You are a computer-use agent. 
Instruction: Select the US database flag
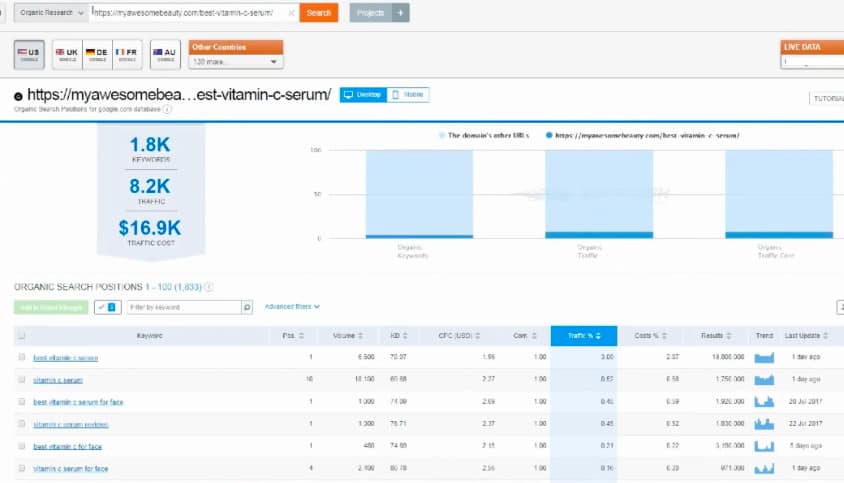[29, 54]
